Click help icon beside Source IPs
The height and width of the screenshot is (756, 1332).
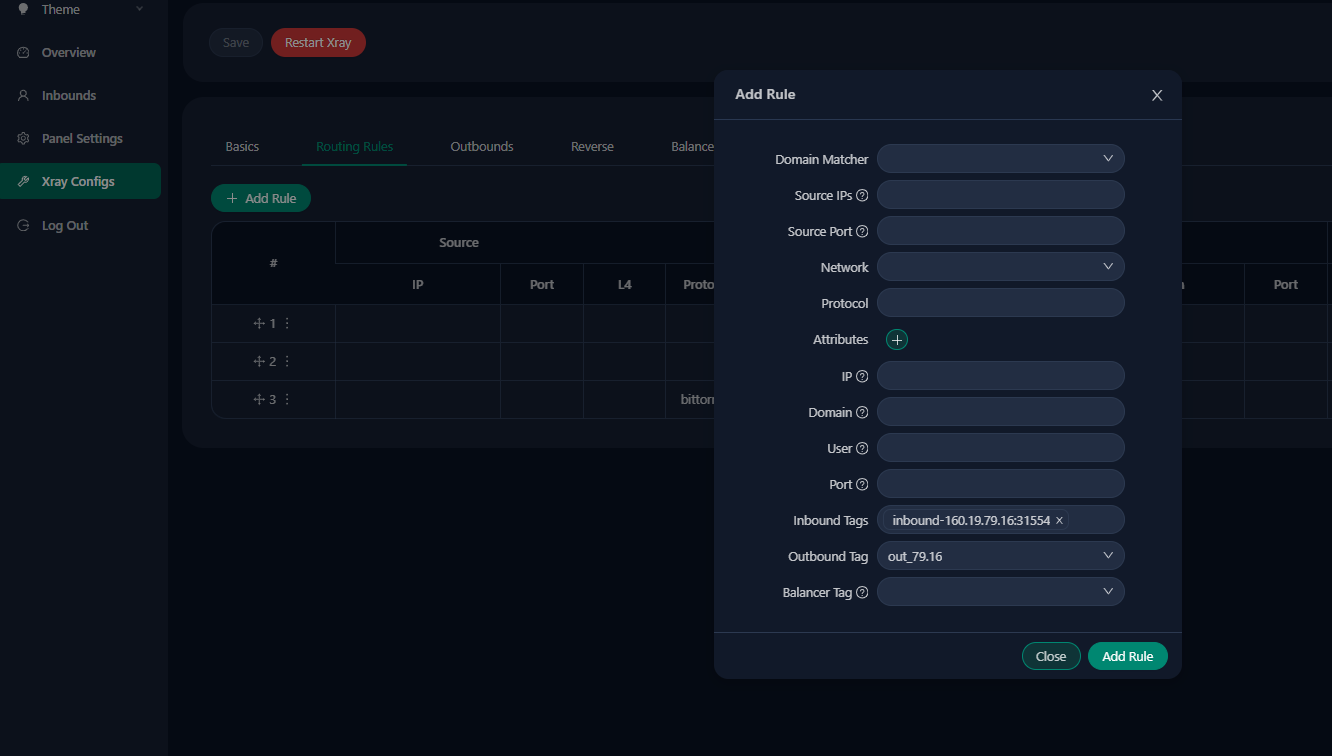click(862, 196)
